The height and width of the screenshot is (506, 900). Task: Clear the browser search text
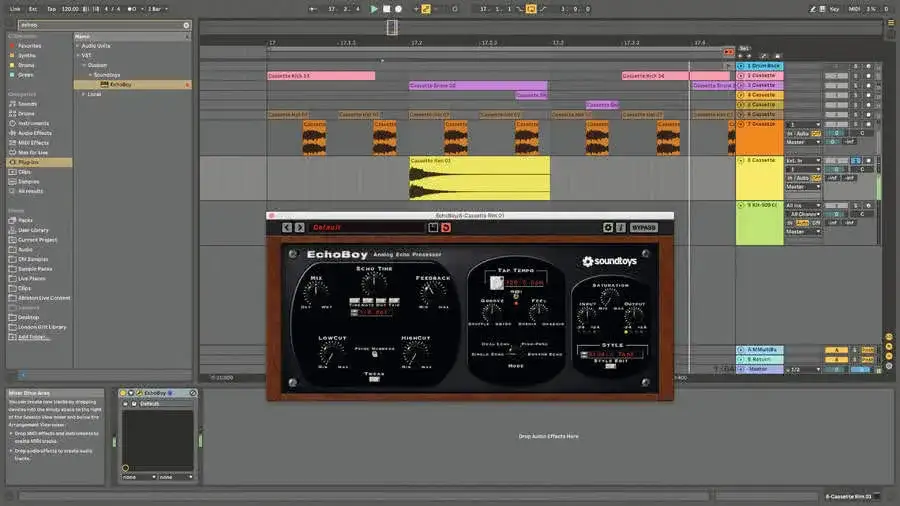(186, 25)
